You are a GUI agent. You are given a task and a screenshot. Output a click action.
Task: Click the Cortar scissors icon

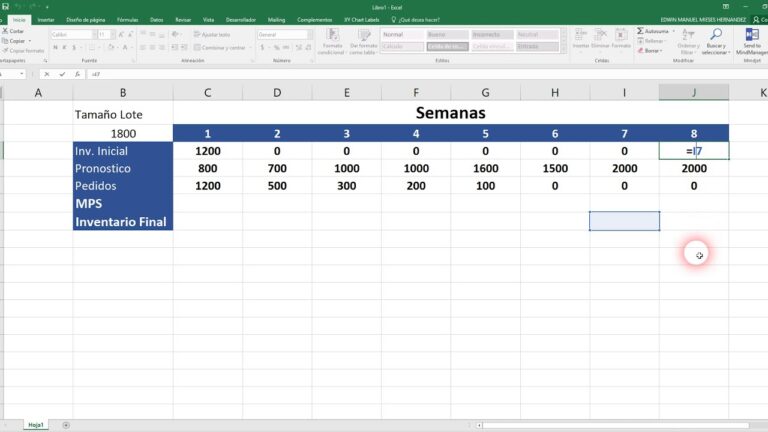5,31
